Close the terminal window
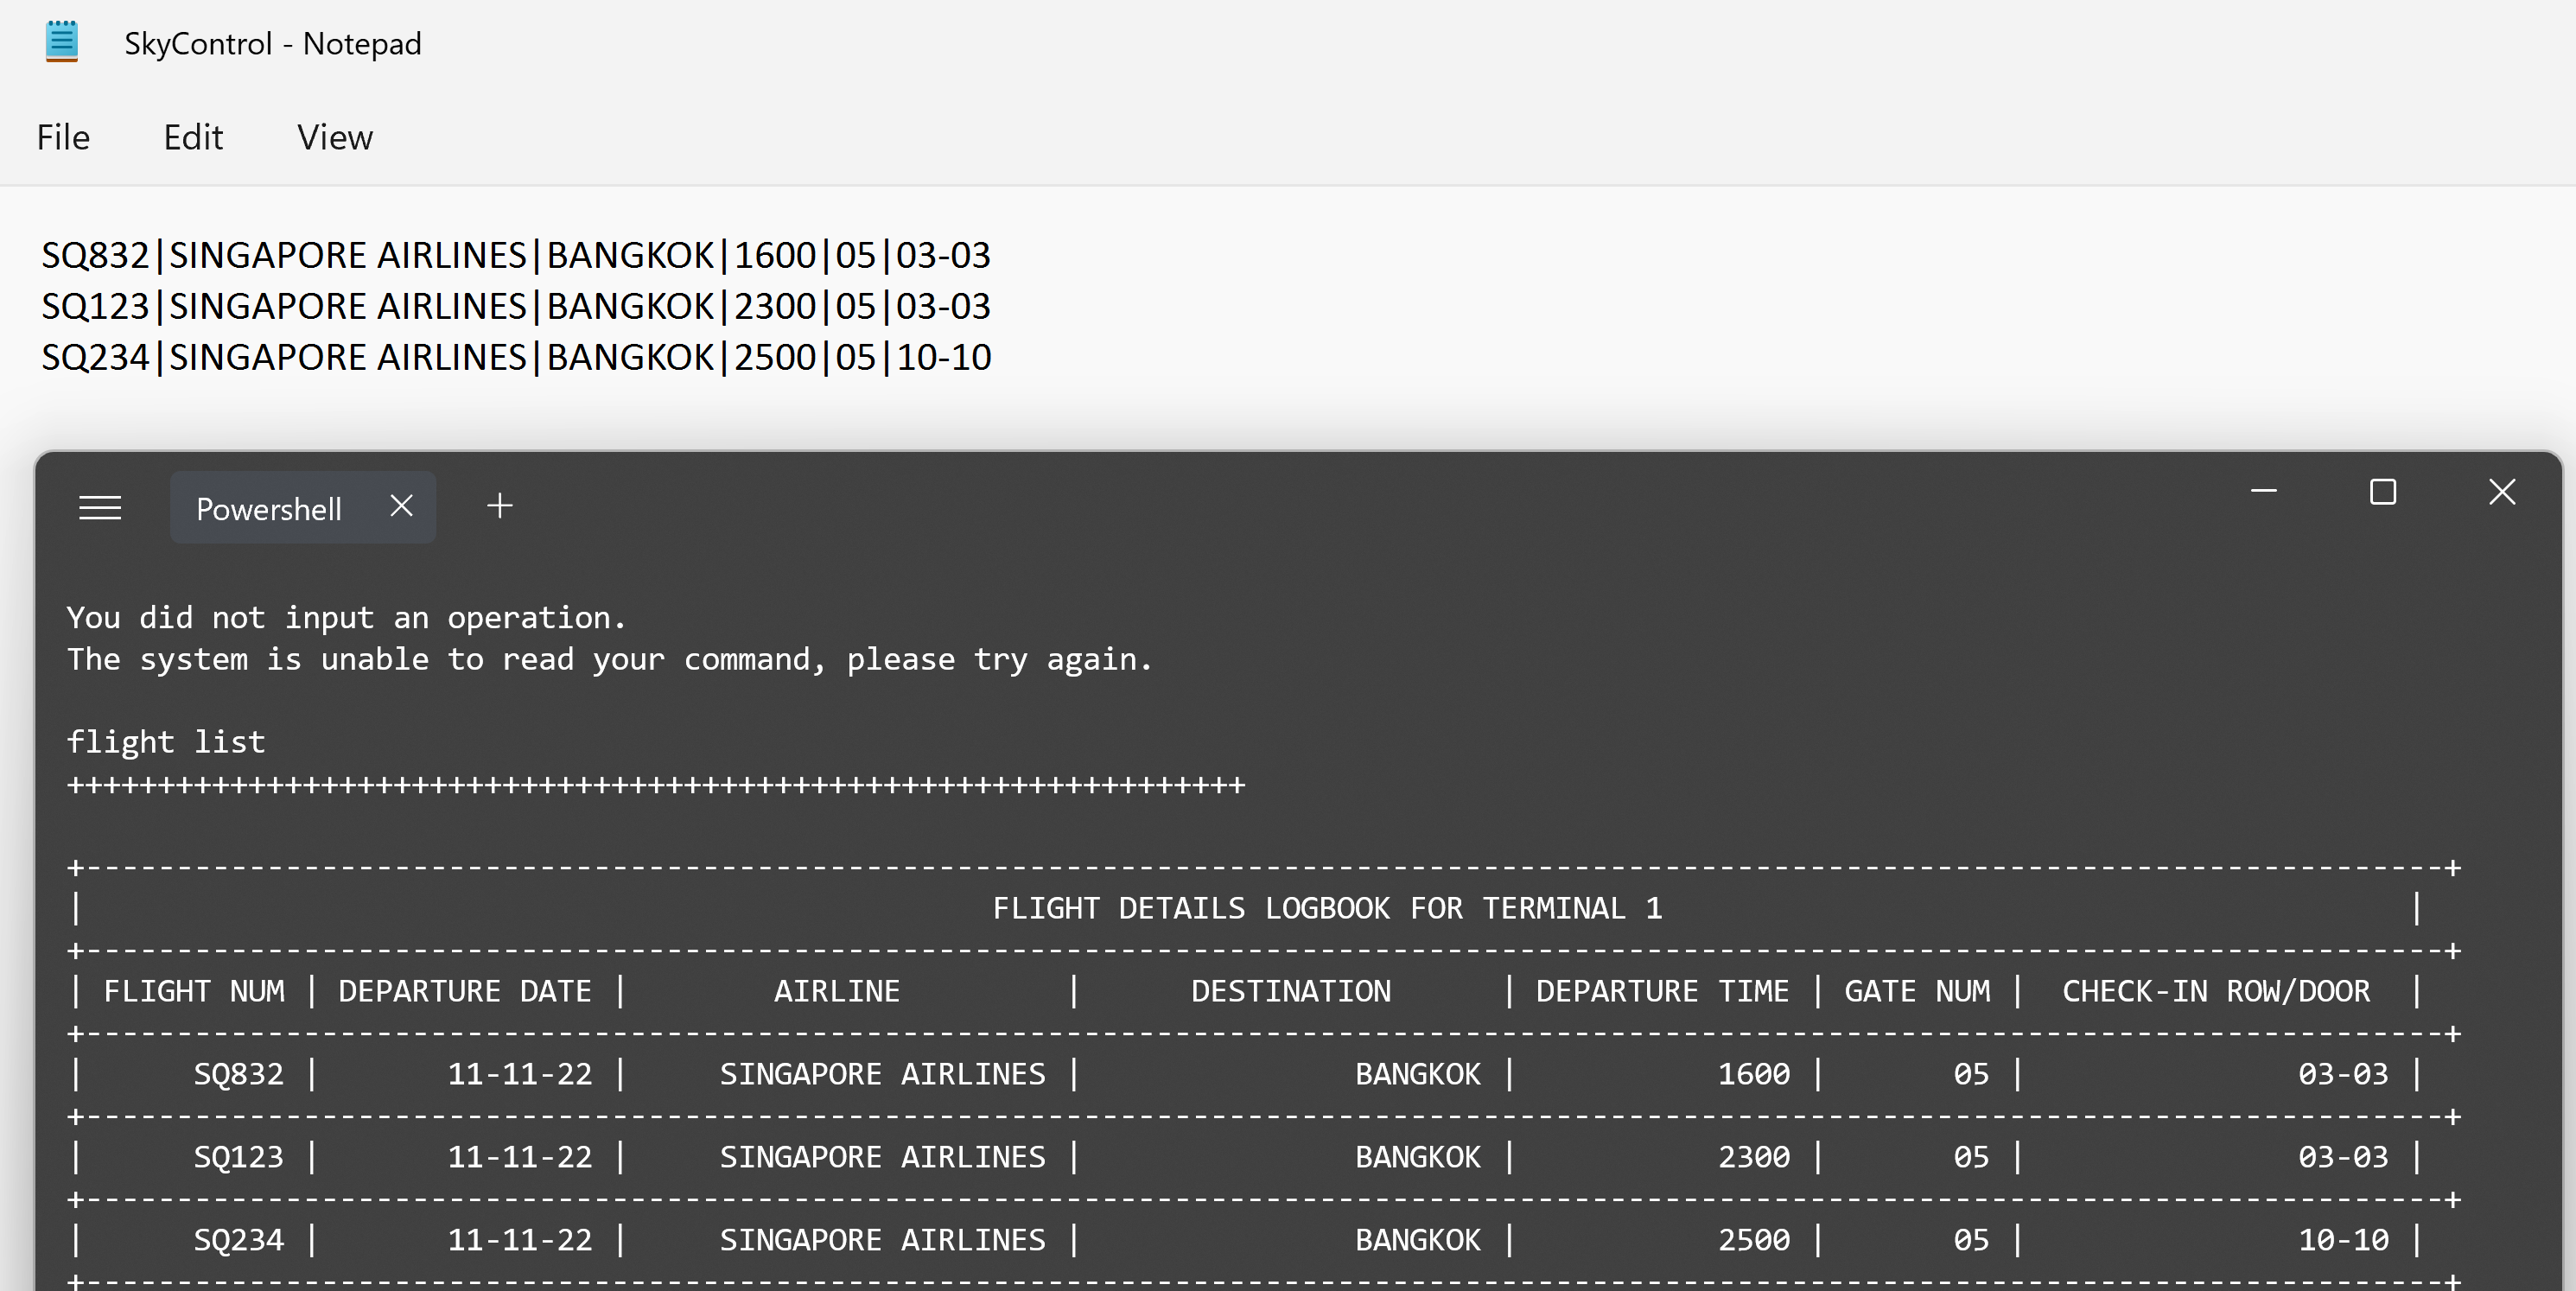Screen dimensions: 2576x1291 (x=2502, y=491)
